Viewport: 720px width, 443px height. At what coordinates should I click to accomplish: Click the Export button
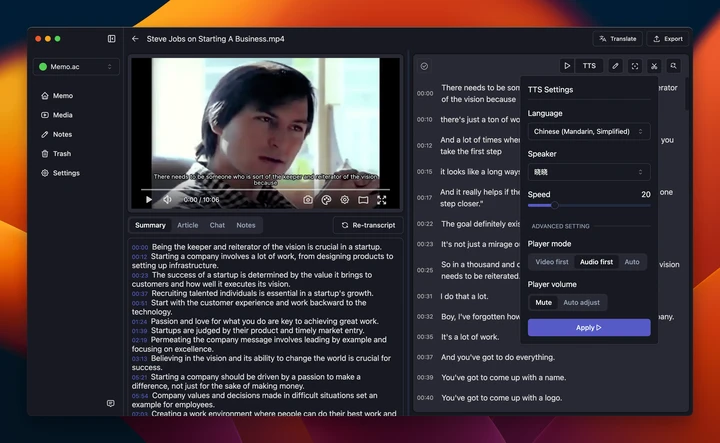point(668,39)
